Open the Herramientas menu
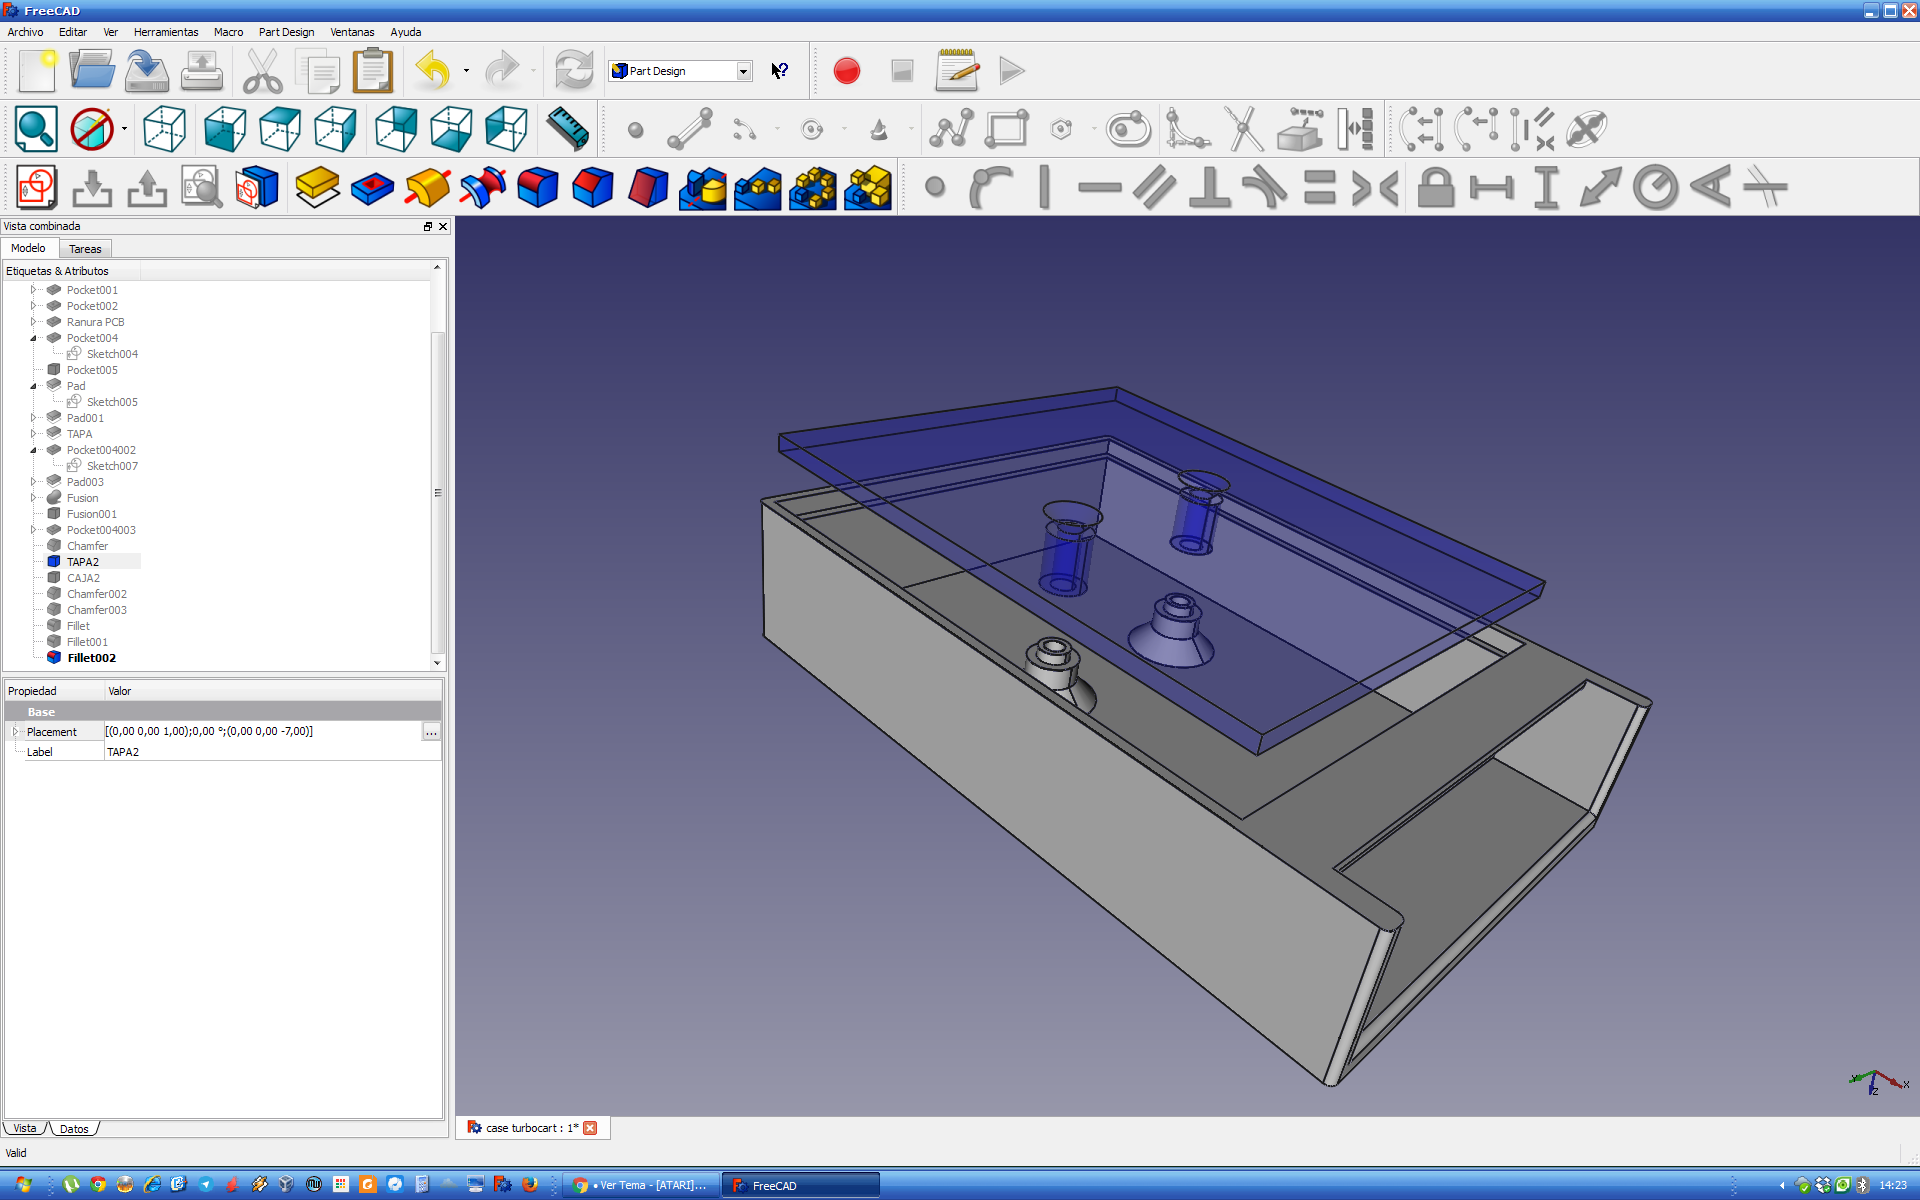This screenshot has width=1920, height=1200. [x=166, y=32]
